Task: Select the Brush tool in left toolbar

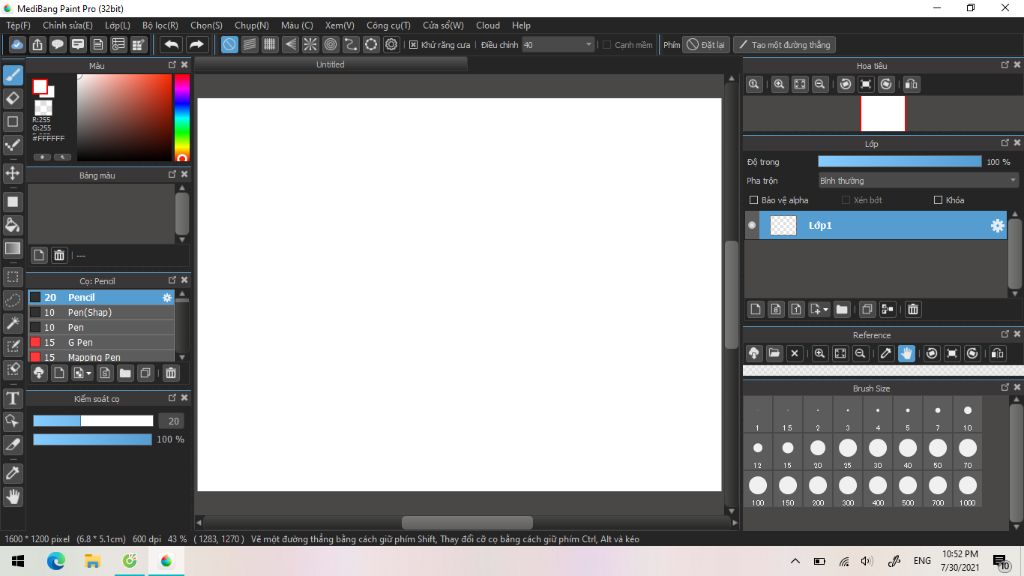Action: pos(12,74)
